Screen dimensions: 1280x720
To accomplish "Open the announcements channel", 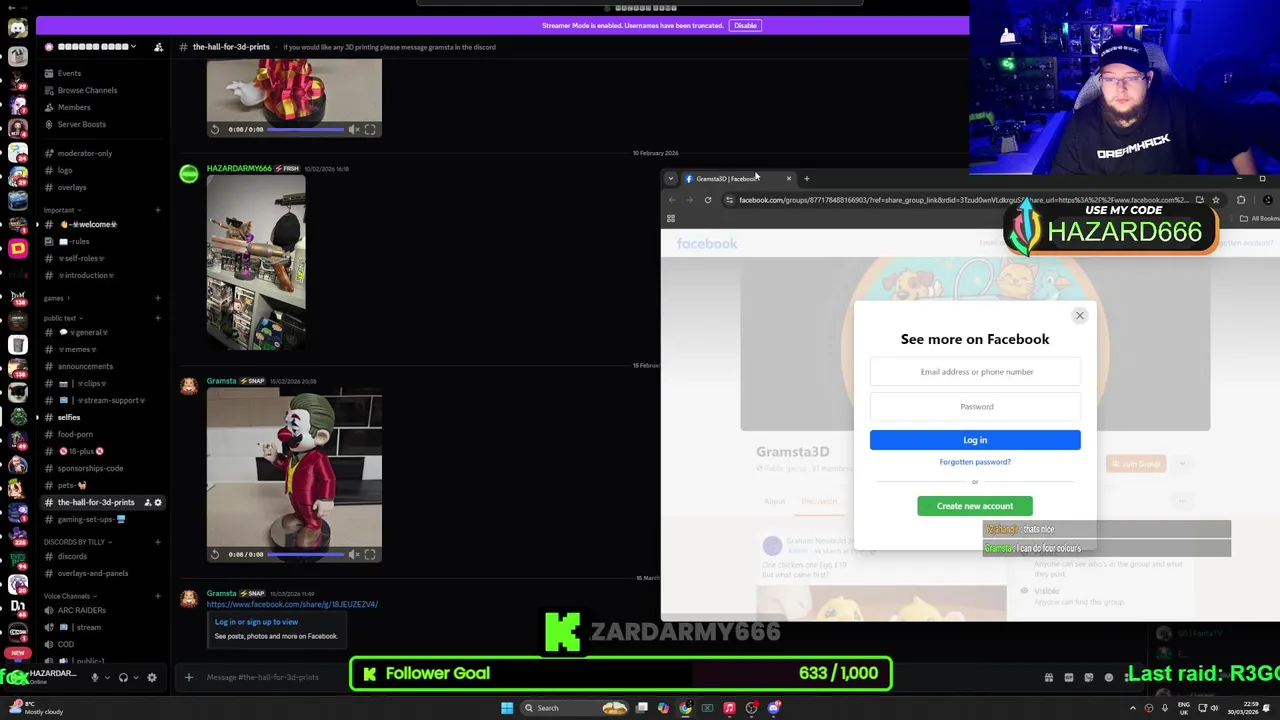I will click(x=85, y=366).
